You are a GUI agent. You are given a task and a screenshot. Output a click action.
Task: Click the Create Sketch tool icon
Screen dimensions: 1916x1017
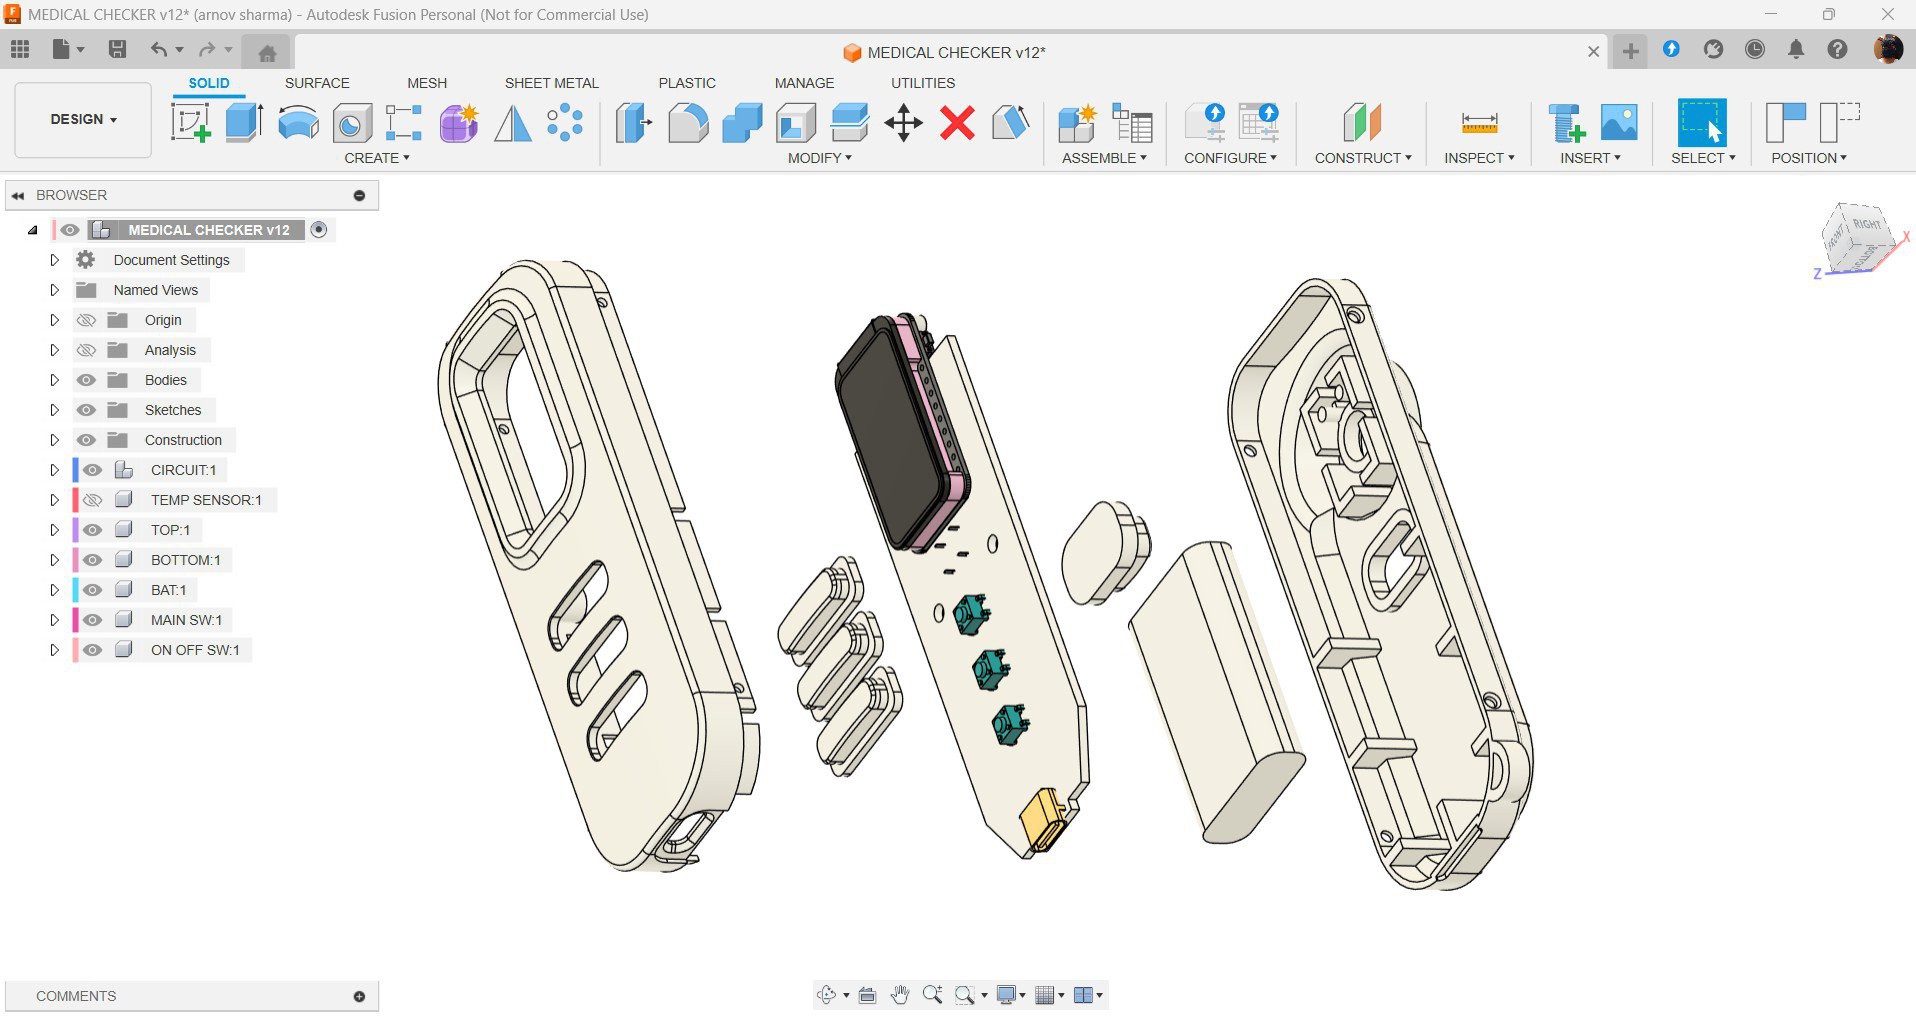(190, 123)
